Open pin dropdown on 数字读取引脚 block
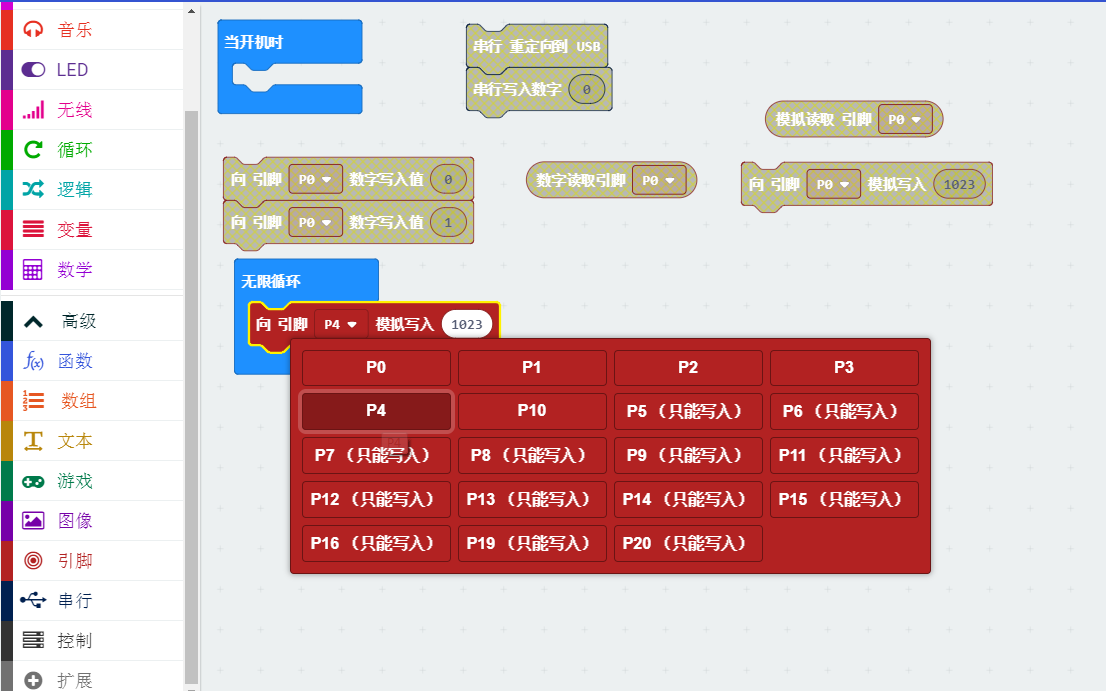Viewport: 1106px width, 691px height. coord(659,181)
